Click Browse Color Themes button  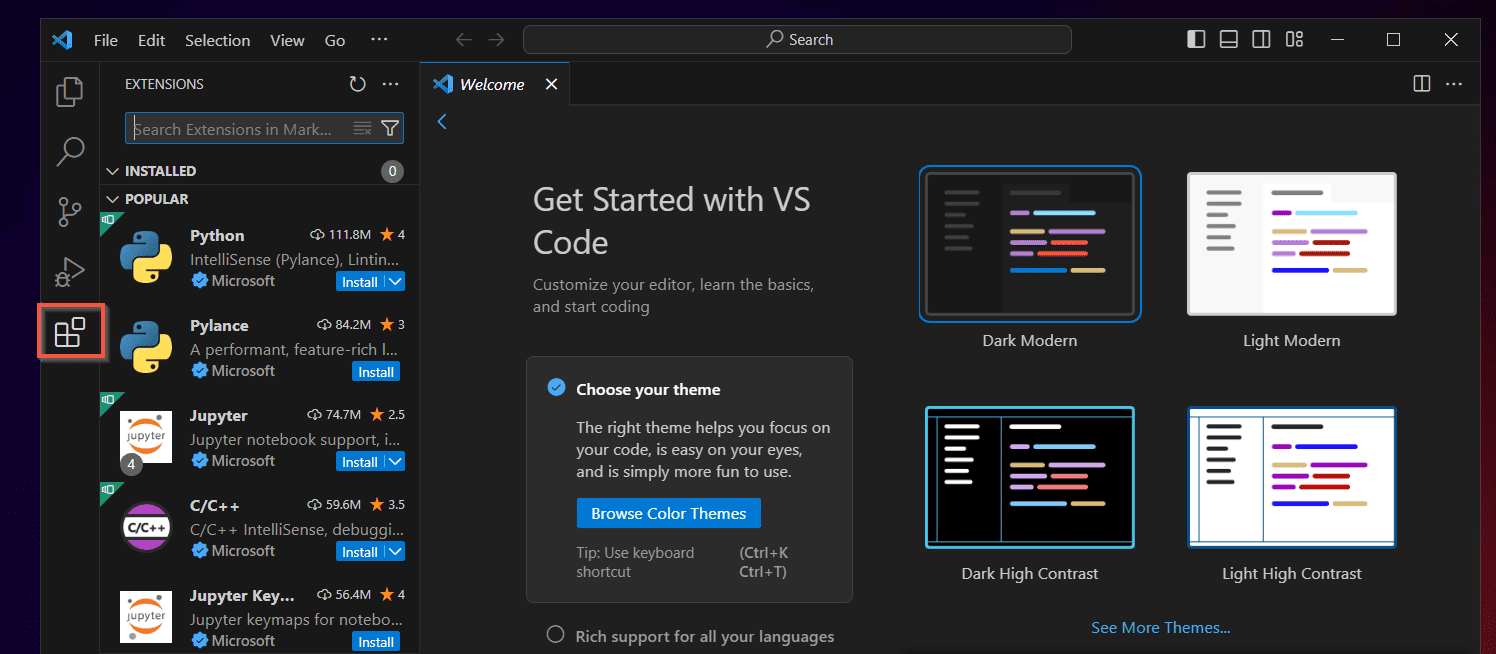pos(668,513)
